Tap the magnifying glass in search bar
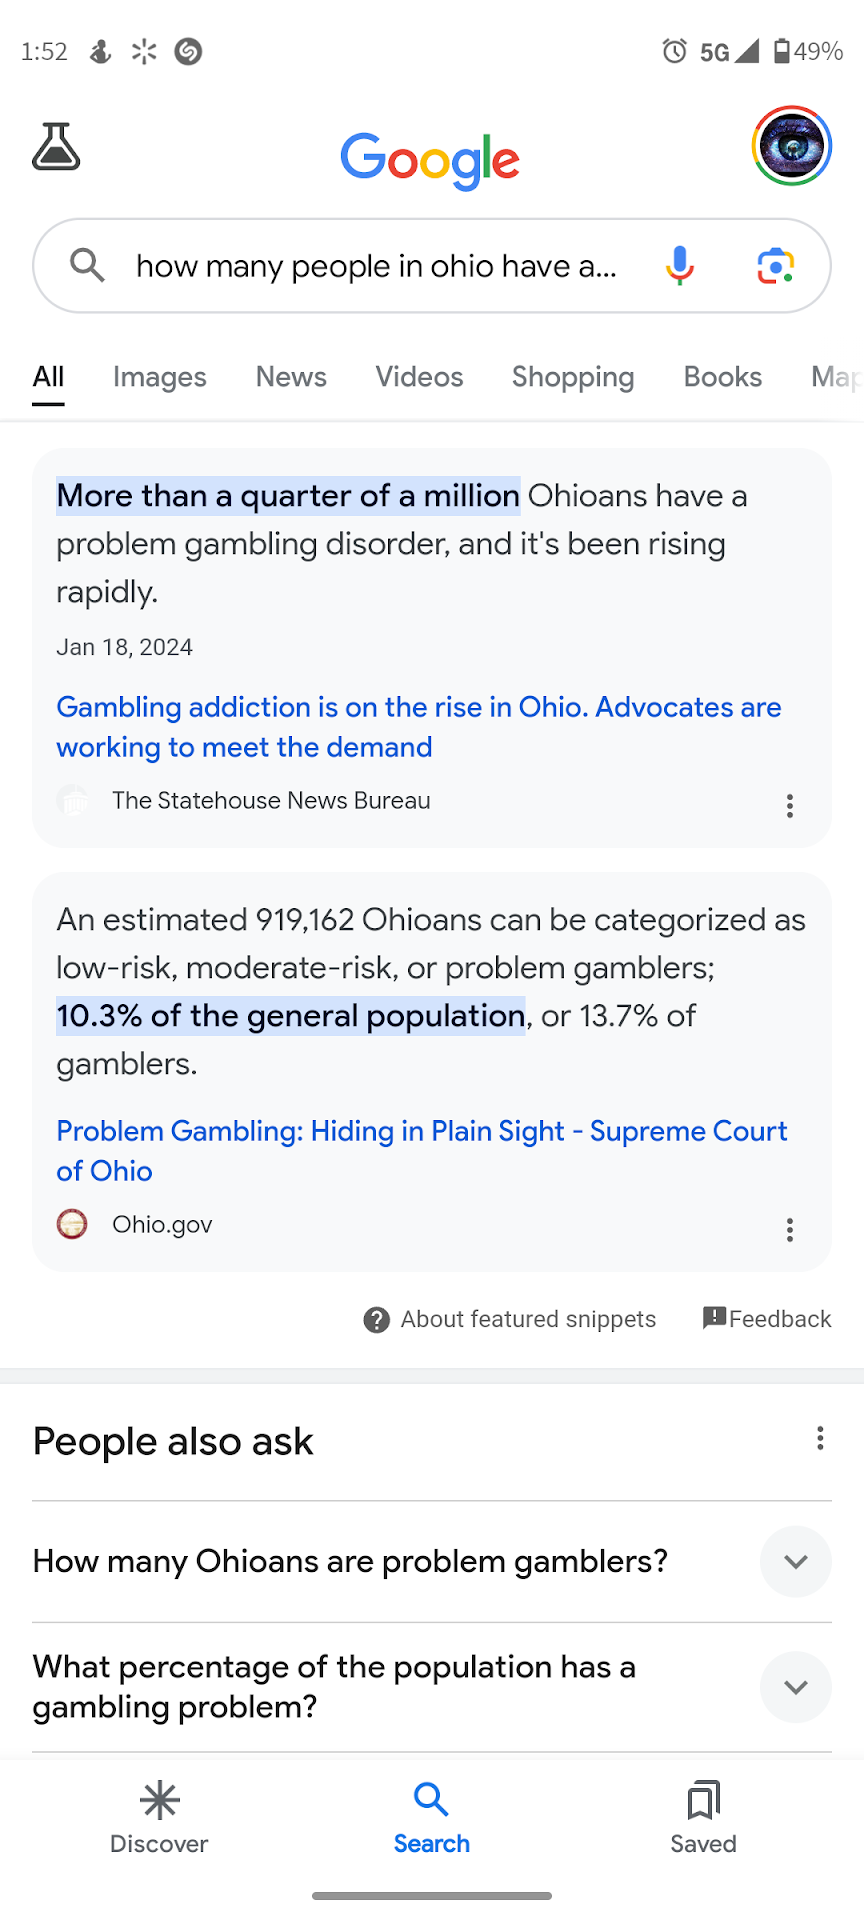864x1920 pixels. [x=87, y=266]
